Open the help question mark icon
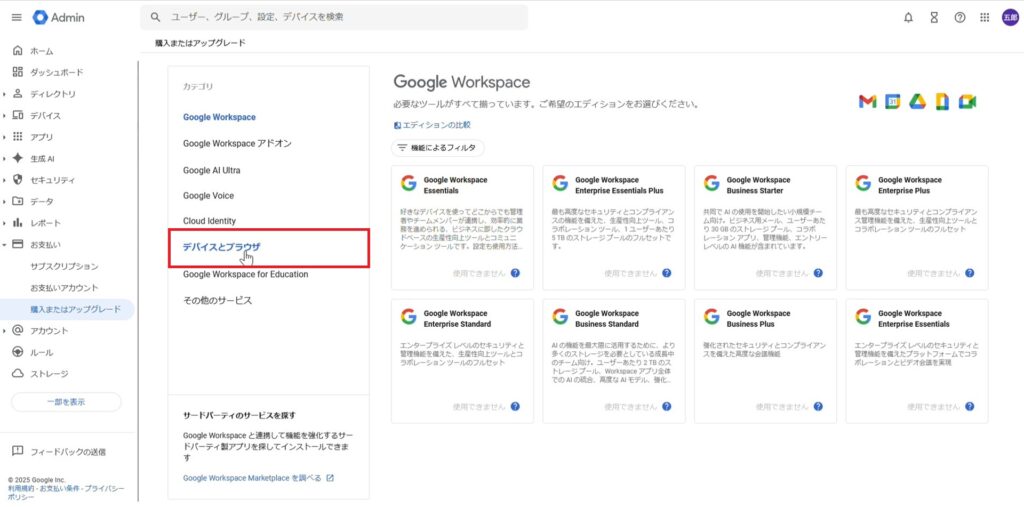 pos(960,17)
